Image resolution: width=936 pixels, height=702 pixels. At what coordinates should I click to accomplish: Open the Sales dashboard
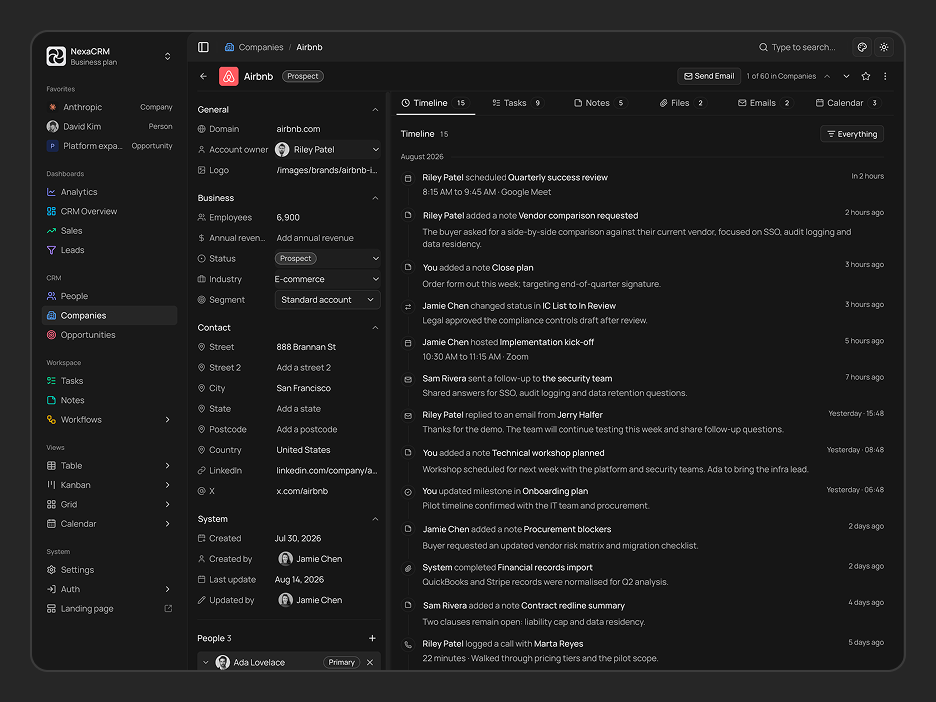point(109,231)
